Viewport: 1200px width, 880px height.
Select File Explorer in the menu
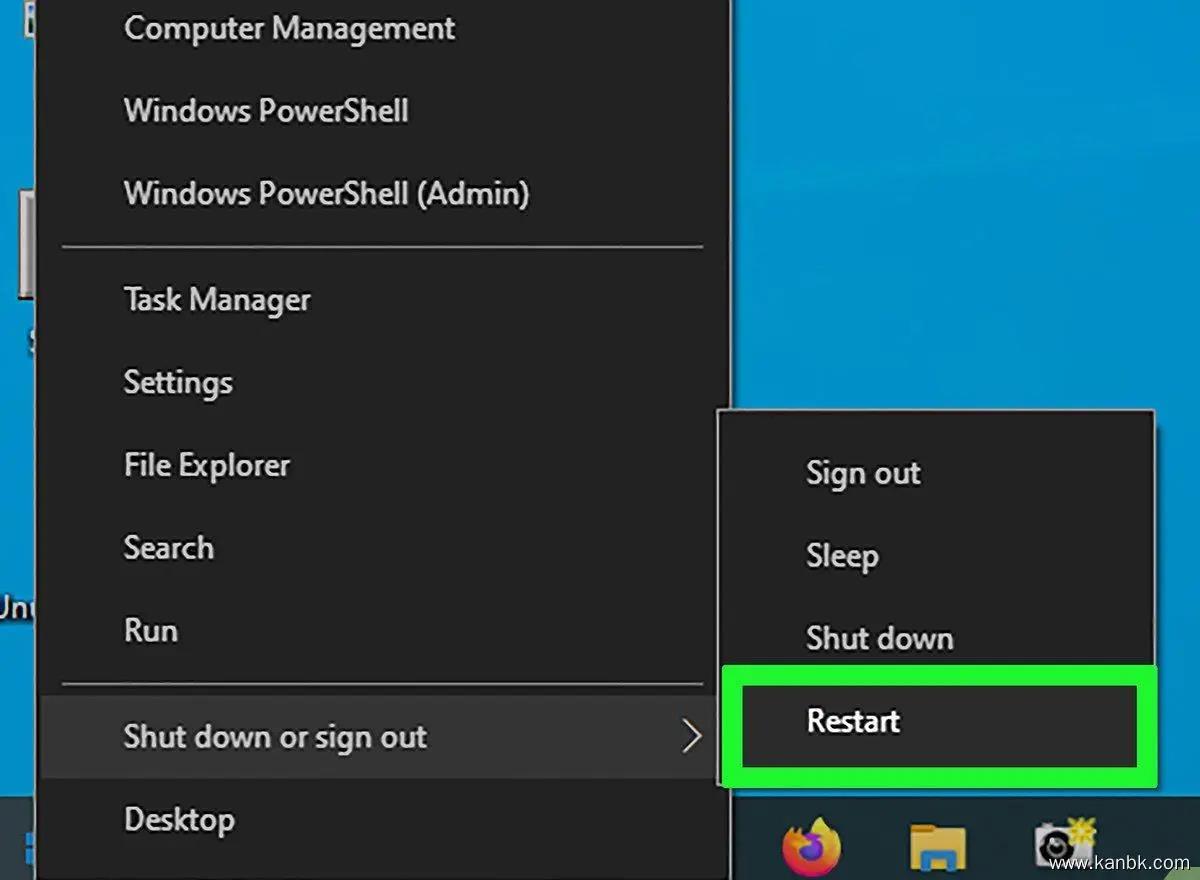[207, 465]
